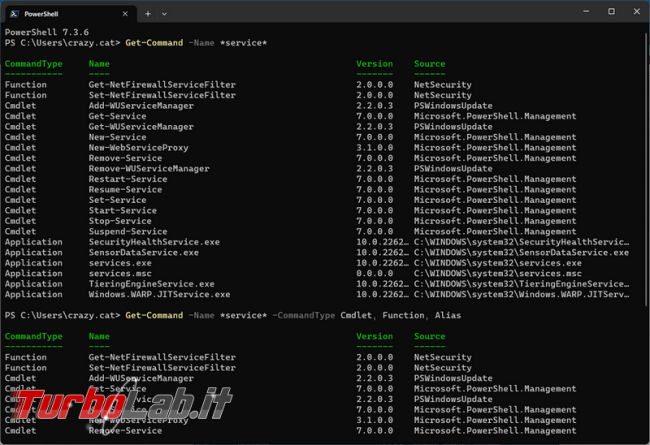Click the 'Suspend-Service' cmdlet name
The width and height of the screenshot is (650, 445).
pyautogui.click(x=128, y=231)
